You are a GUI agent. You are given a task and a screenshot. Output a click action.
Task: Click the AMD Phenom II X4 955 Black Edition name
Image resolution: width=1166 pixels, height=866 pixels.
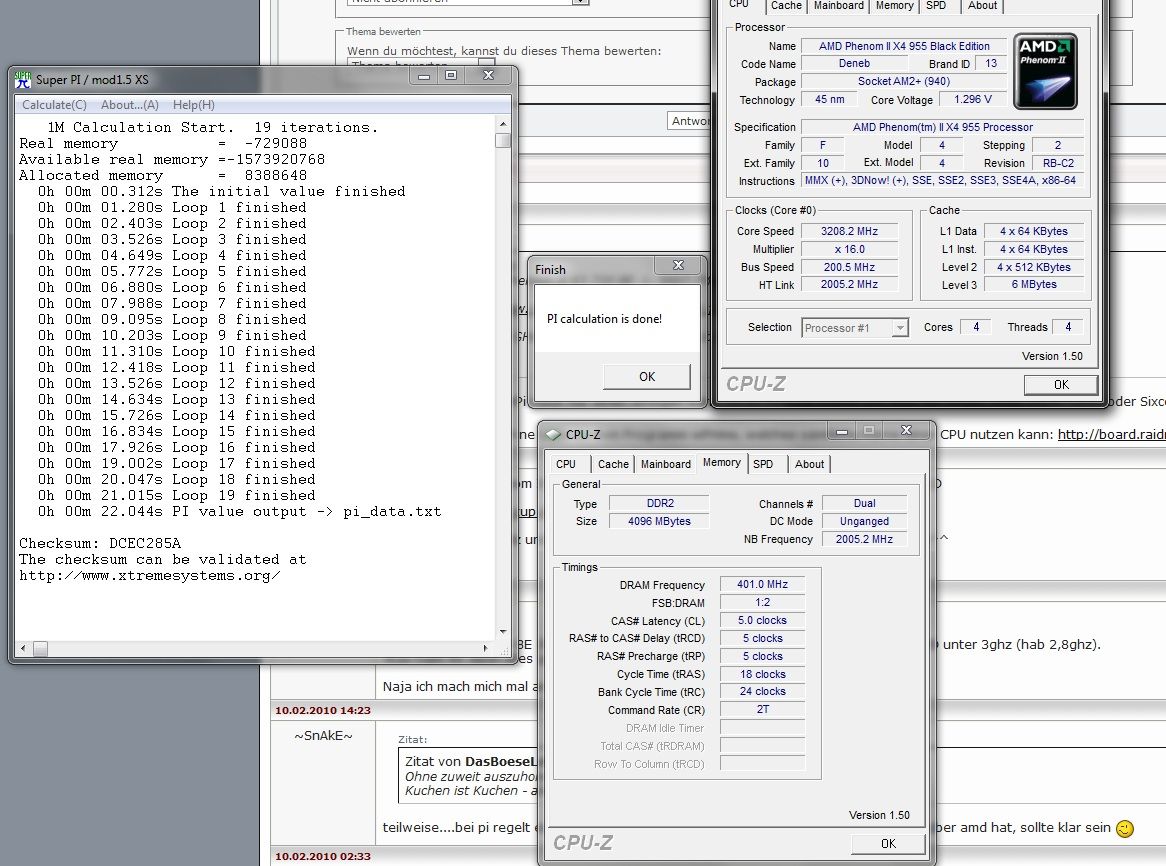pyautogui.click(x=904, y=46)
